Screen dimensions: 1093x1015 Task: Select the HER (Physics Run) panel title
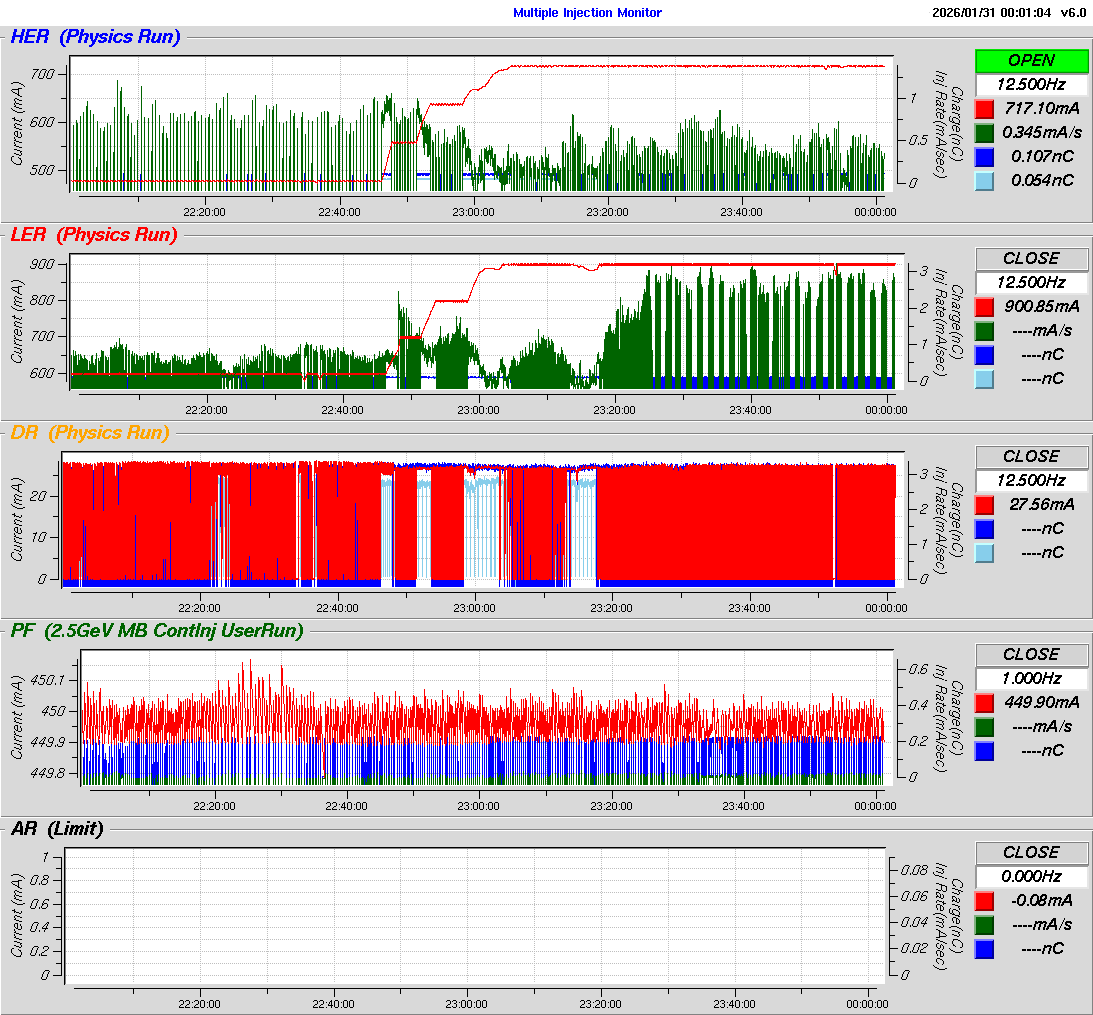coord(95,38)
